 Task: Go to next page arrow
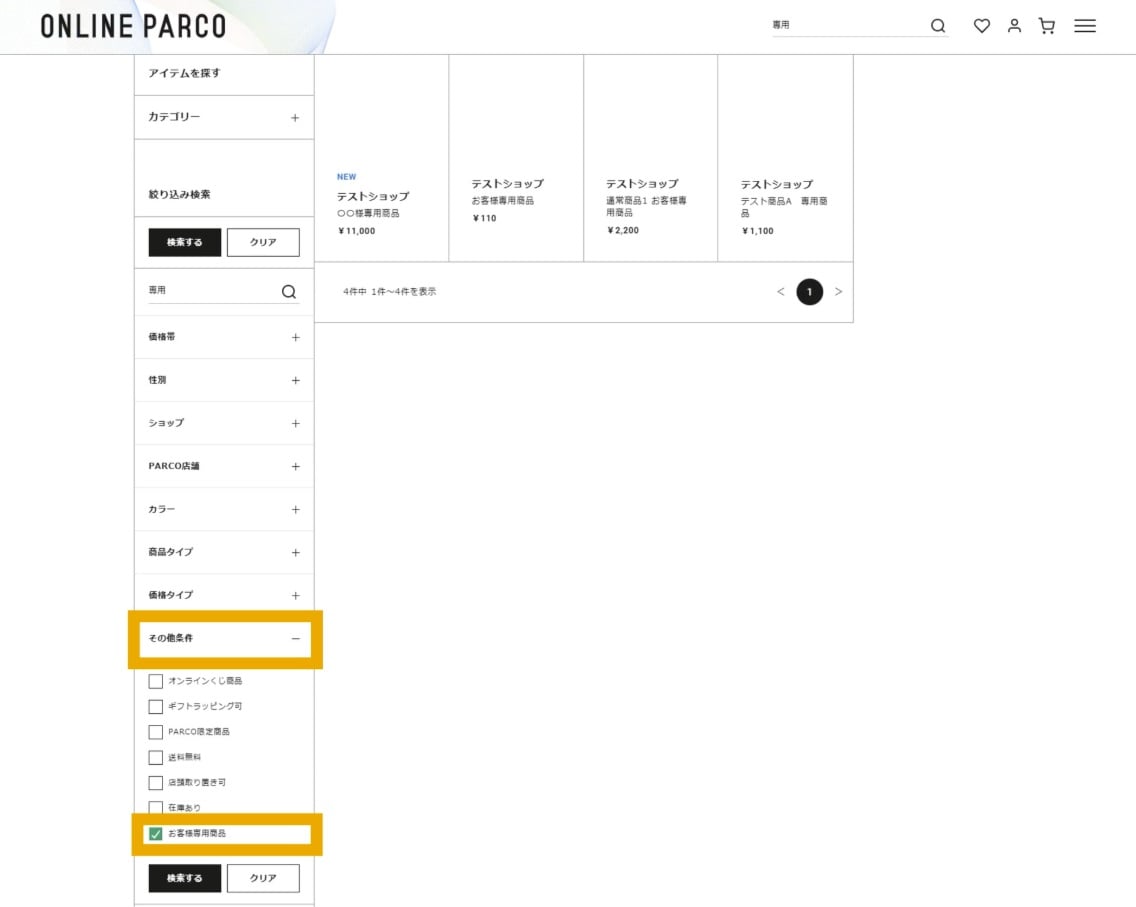[838, 292]
